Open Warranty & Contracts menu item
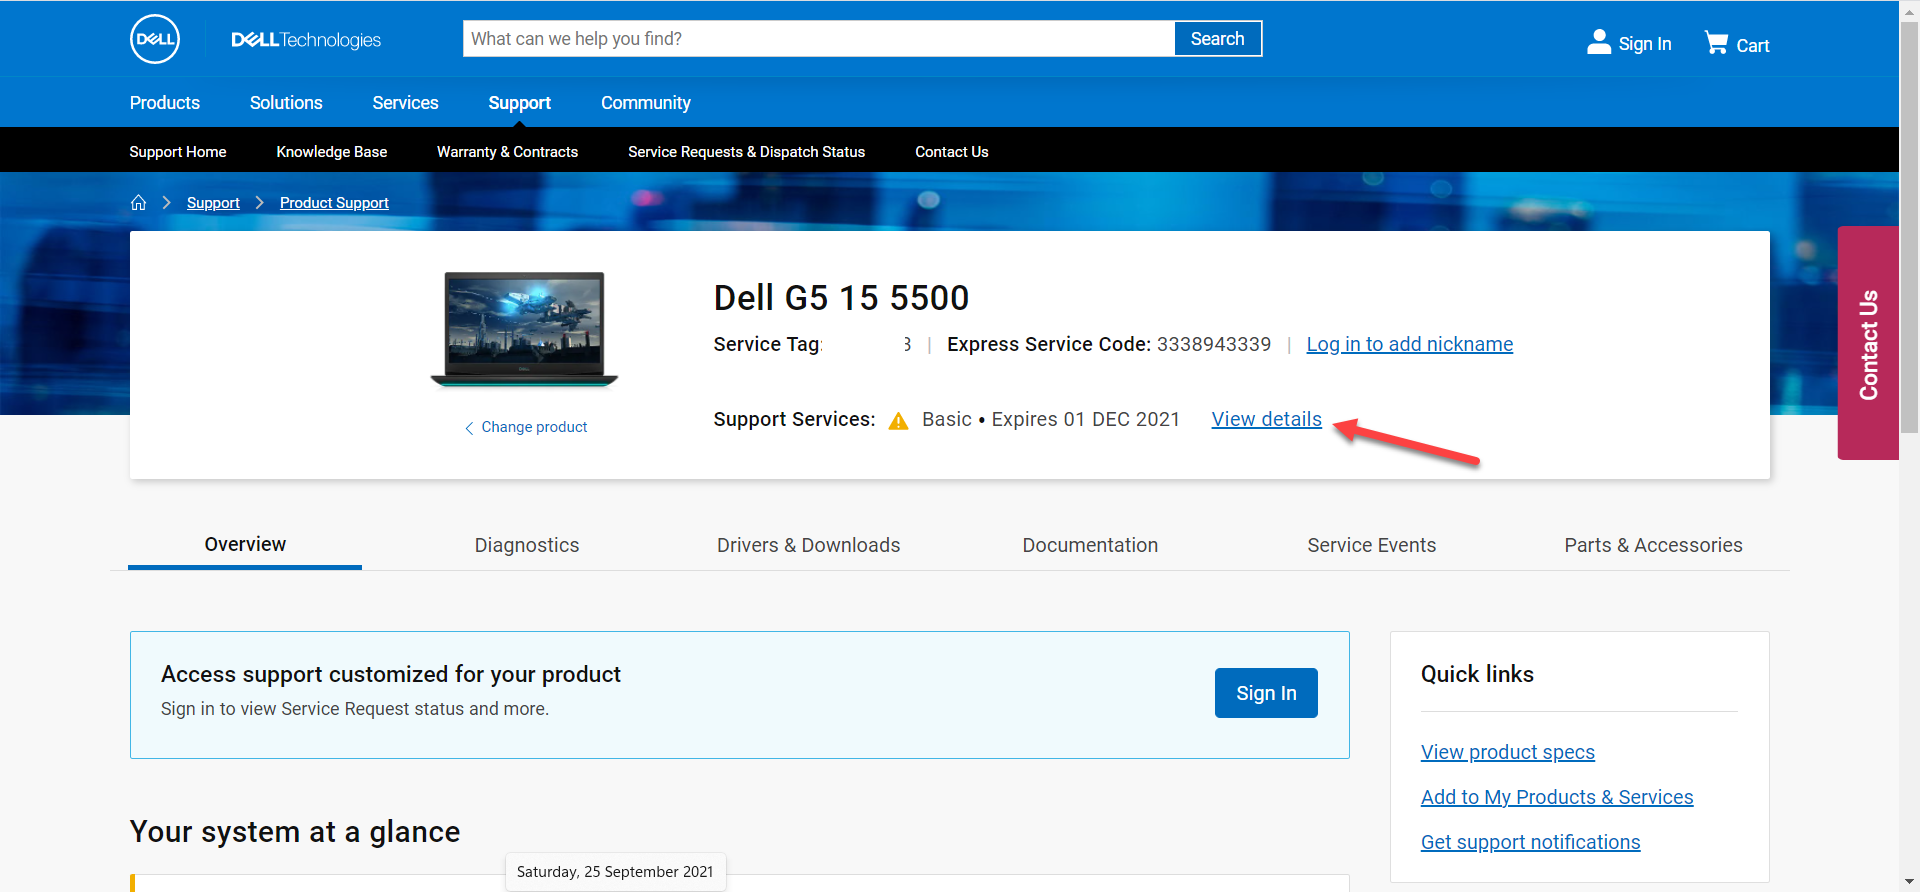The height and width of the screenshot is (892, 1920). click(507, 152)
